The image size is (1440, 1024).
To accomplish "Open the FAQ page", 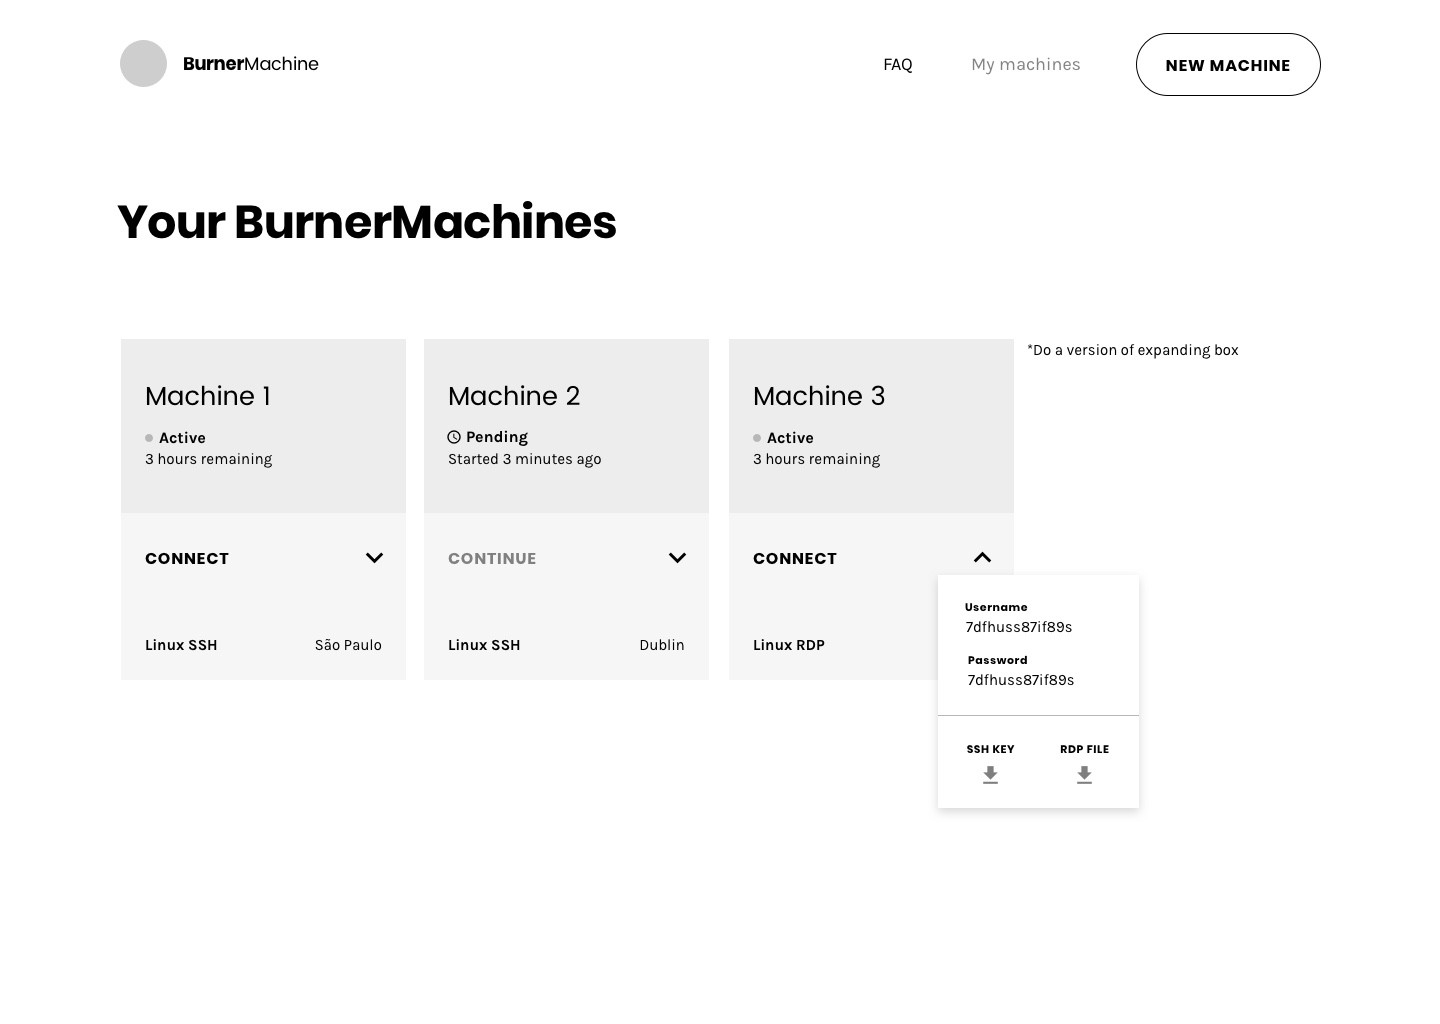I will [897, 65].
